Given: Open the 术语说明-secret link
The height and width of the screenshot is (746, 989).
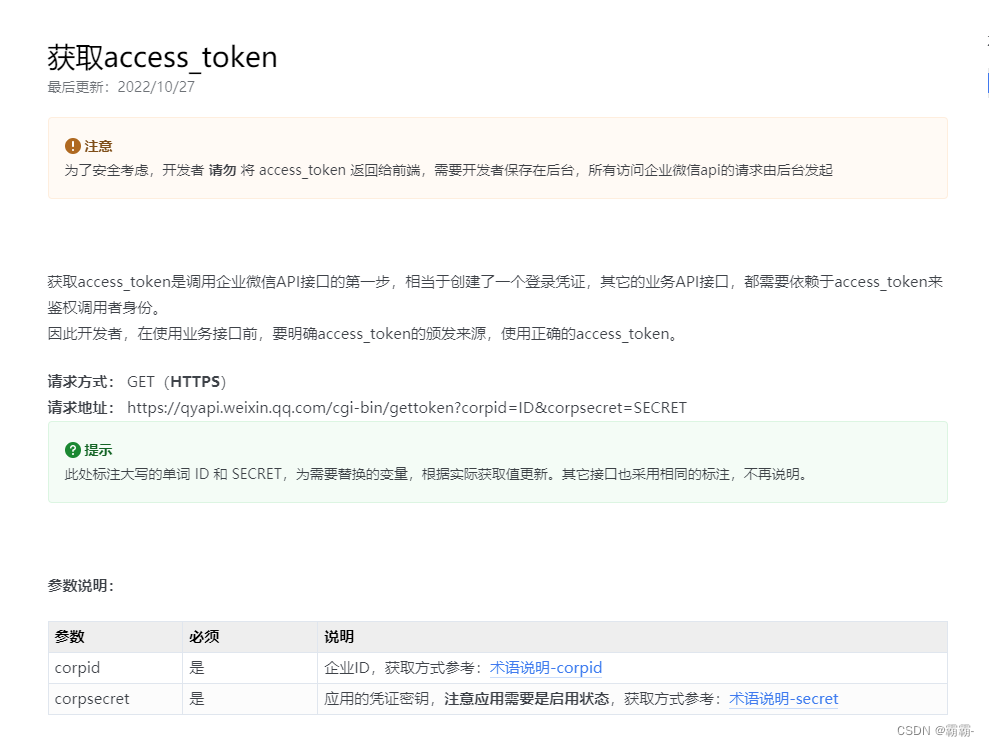Looking at the screenshot, I should [x=783, y=699].
